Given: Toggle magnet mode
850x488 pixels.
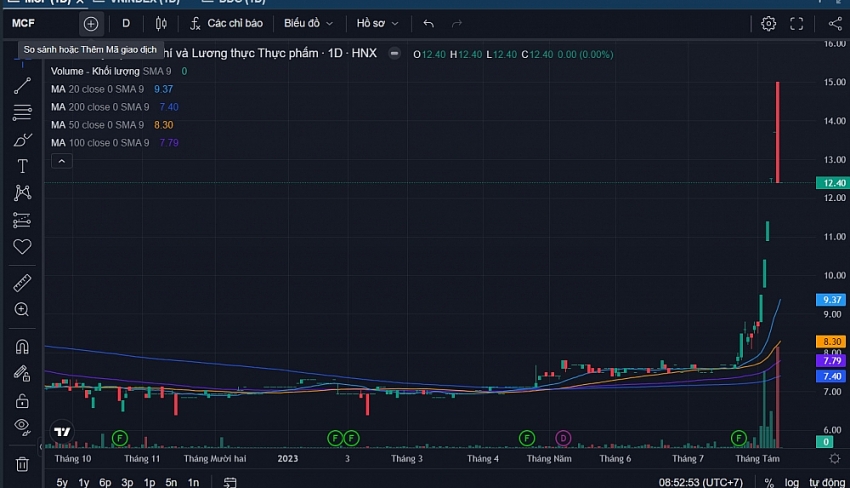Looking at the screenshot, I should (x=22, y=347).
